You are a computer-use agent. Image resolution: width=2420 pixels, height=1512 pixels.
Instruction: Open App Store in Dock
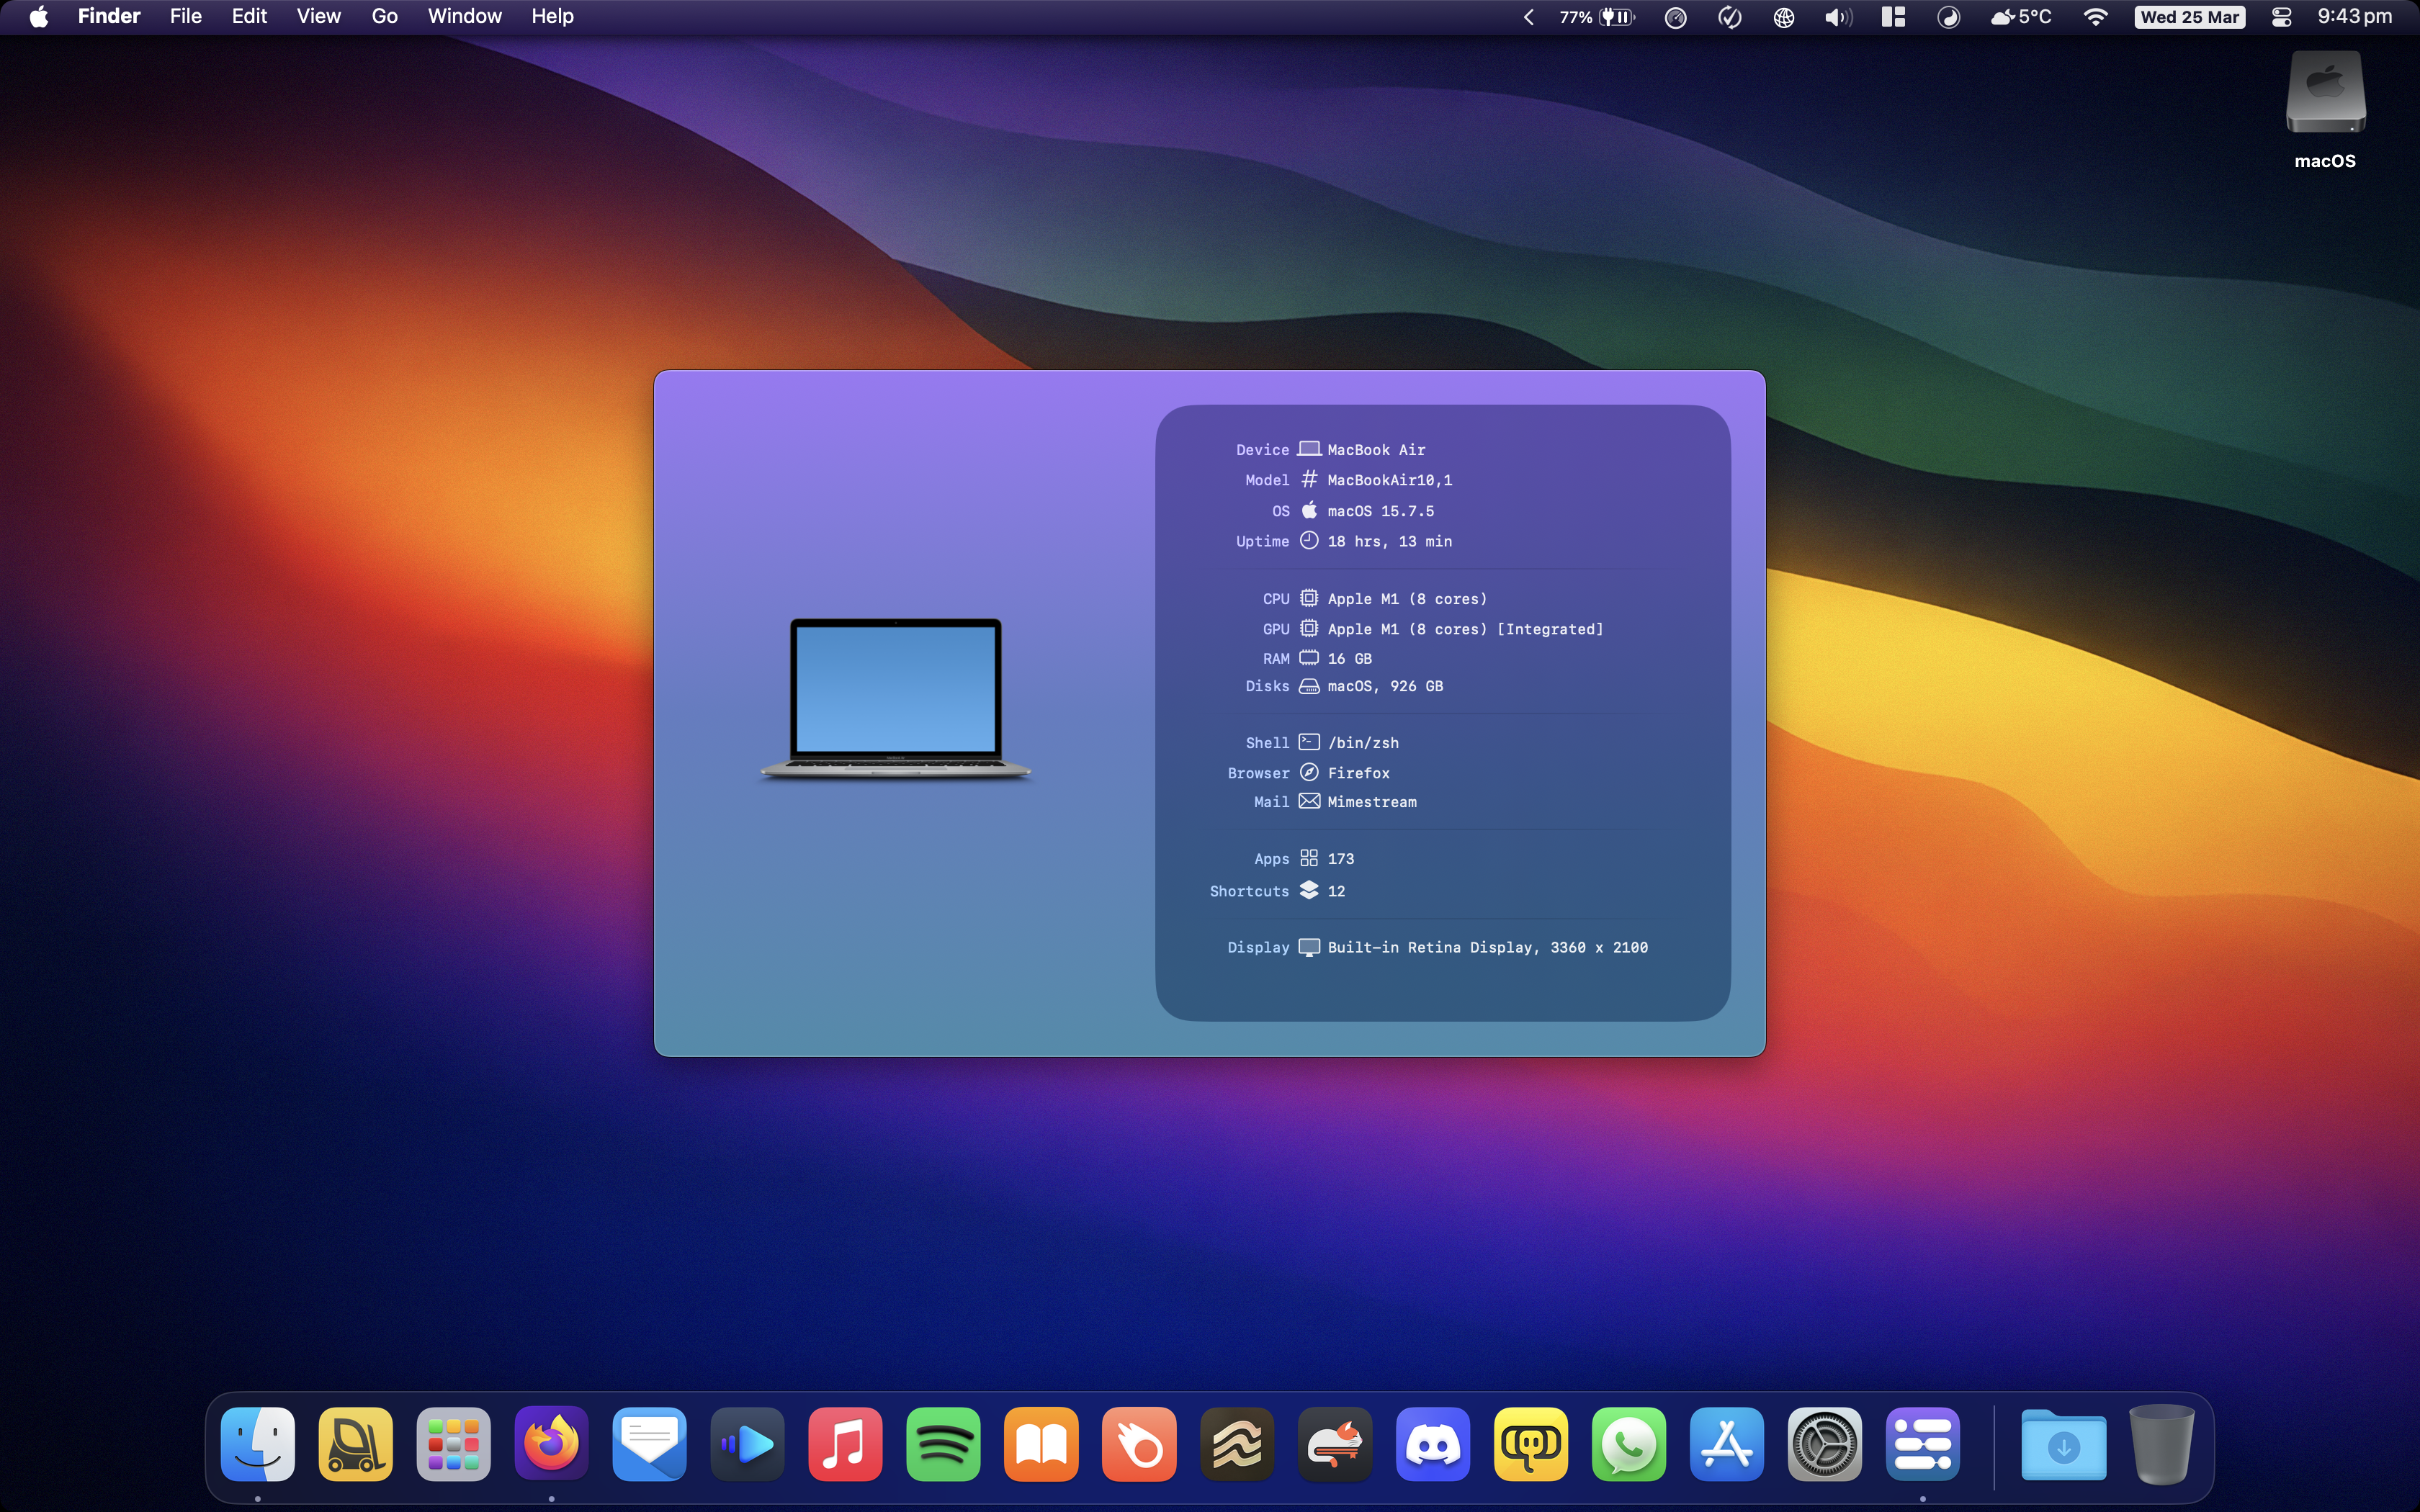tap(1728, 1444)
